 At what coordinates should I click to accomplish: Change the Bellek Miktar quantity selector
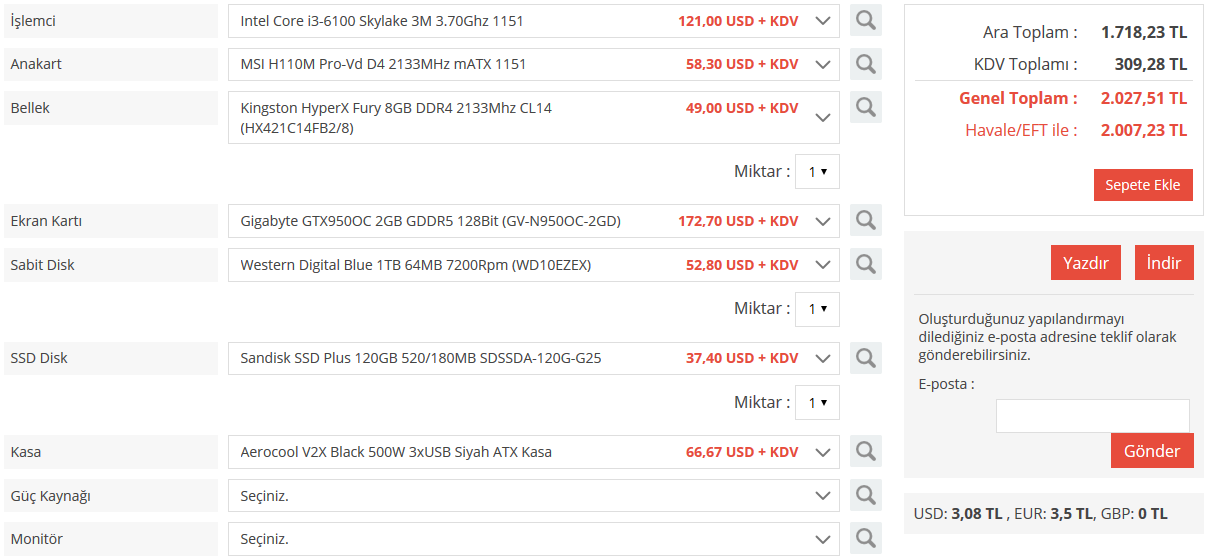pyautogui.click(x=817, y=172)
